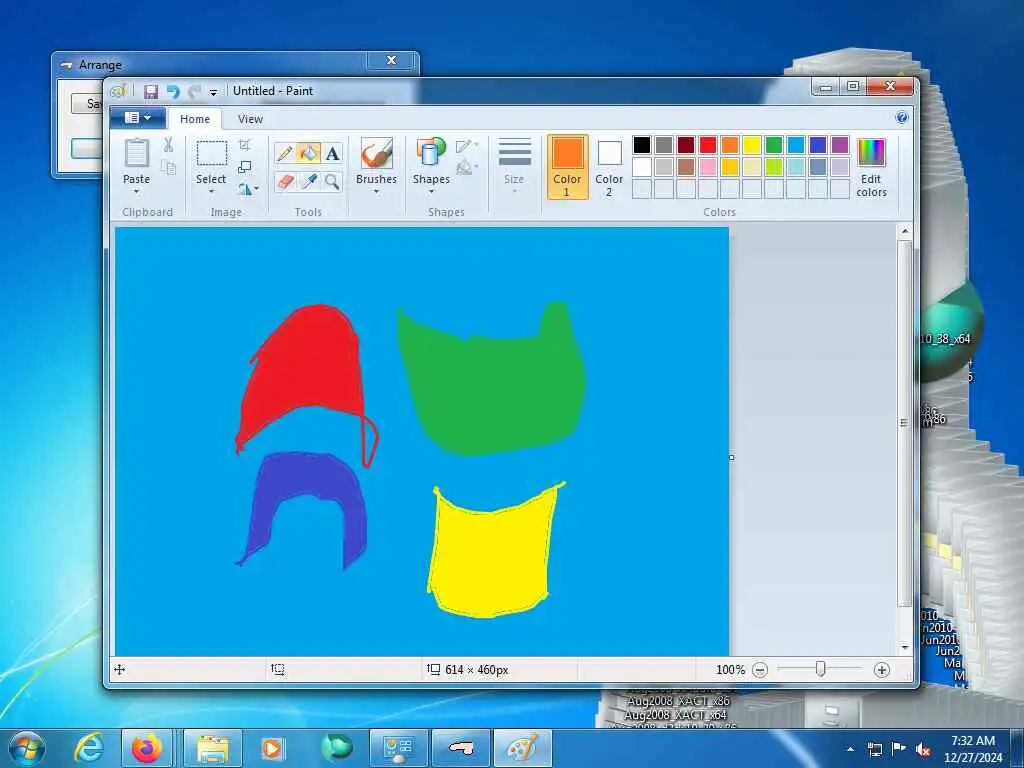Select the Fill with color bucket tool
This screenshot has width=1024, height=768.
[308, 153]
